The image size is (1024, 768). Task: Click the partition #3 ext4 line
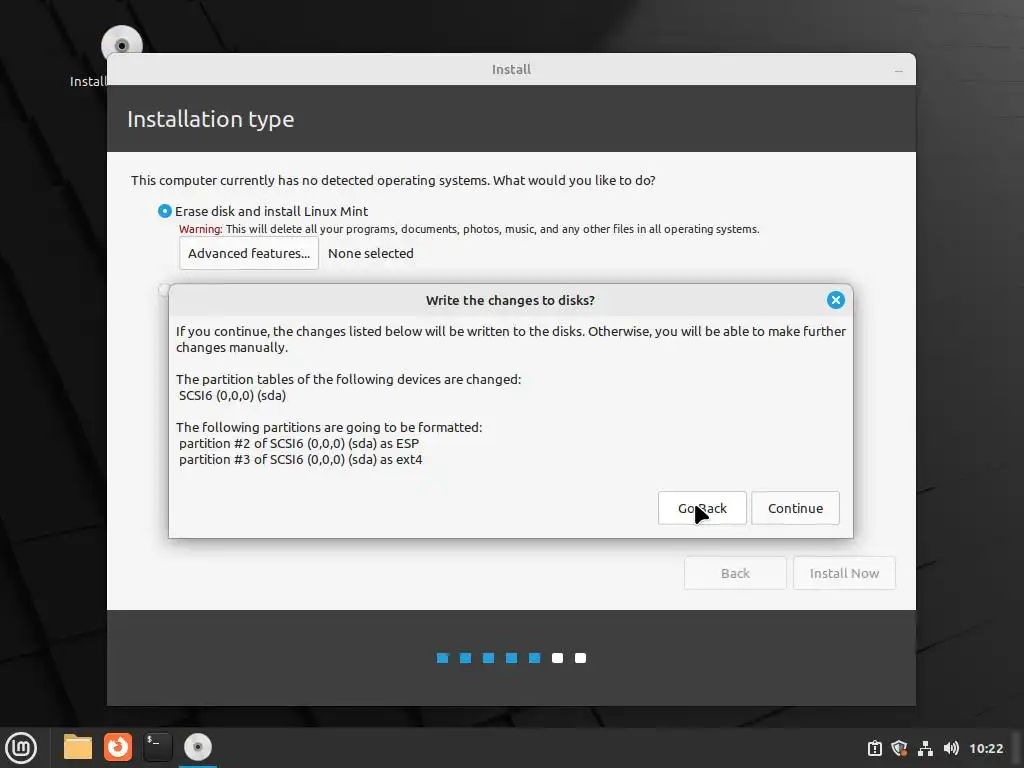[300, 460]
